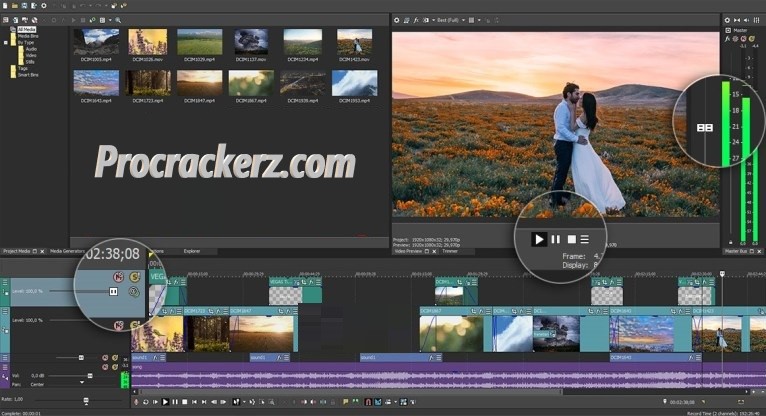Collapse the By Type tree node
The image size is (766, 416).
coord(6,42)
